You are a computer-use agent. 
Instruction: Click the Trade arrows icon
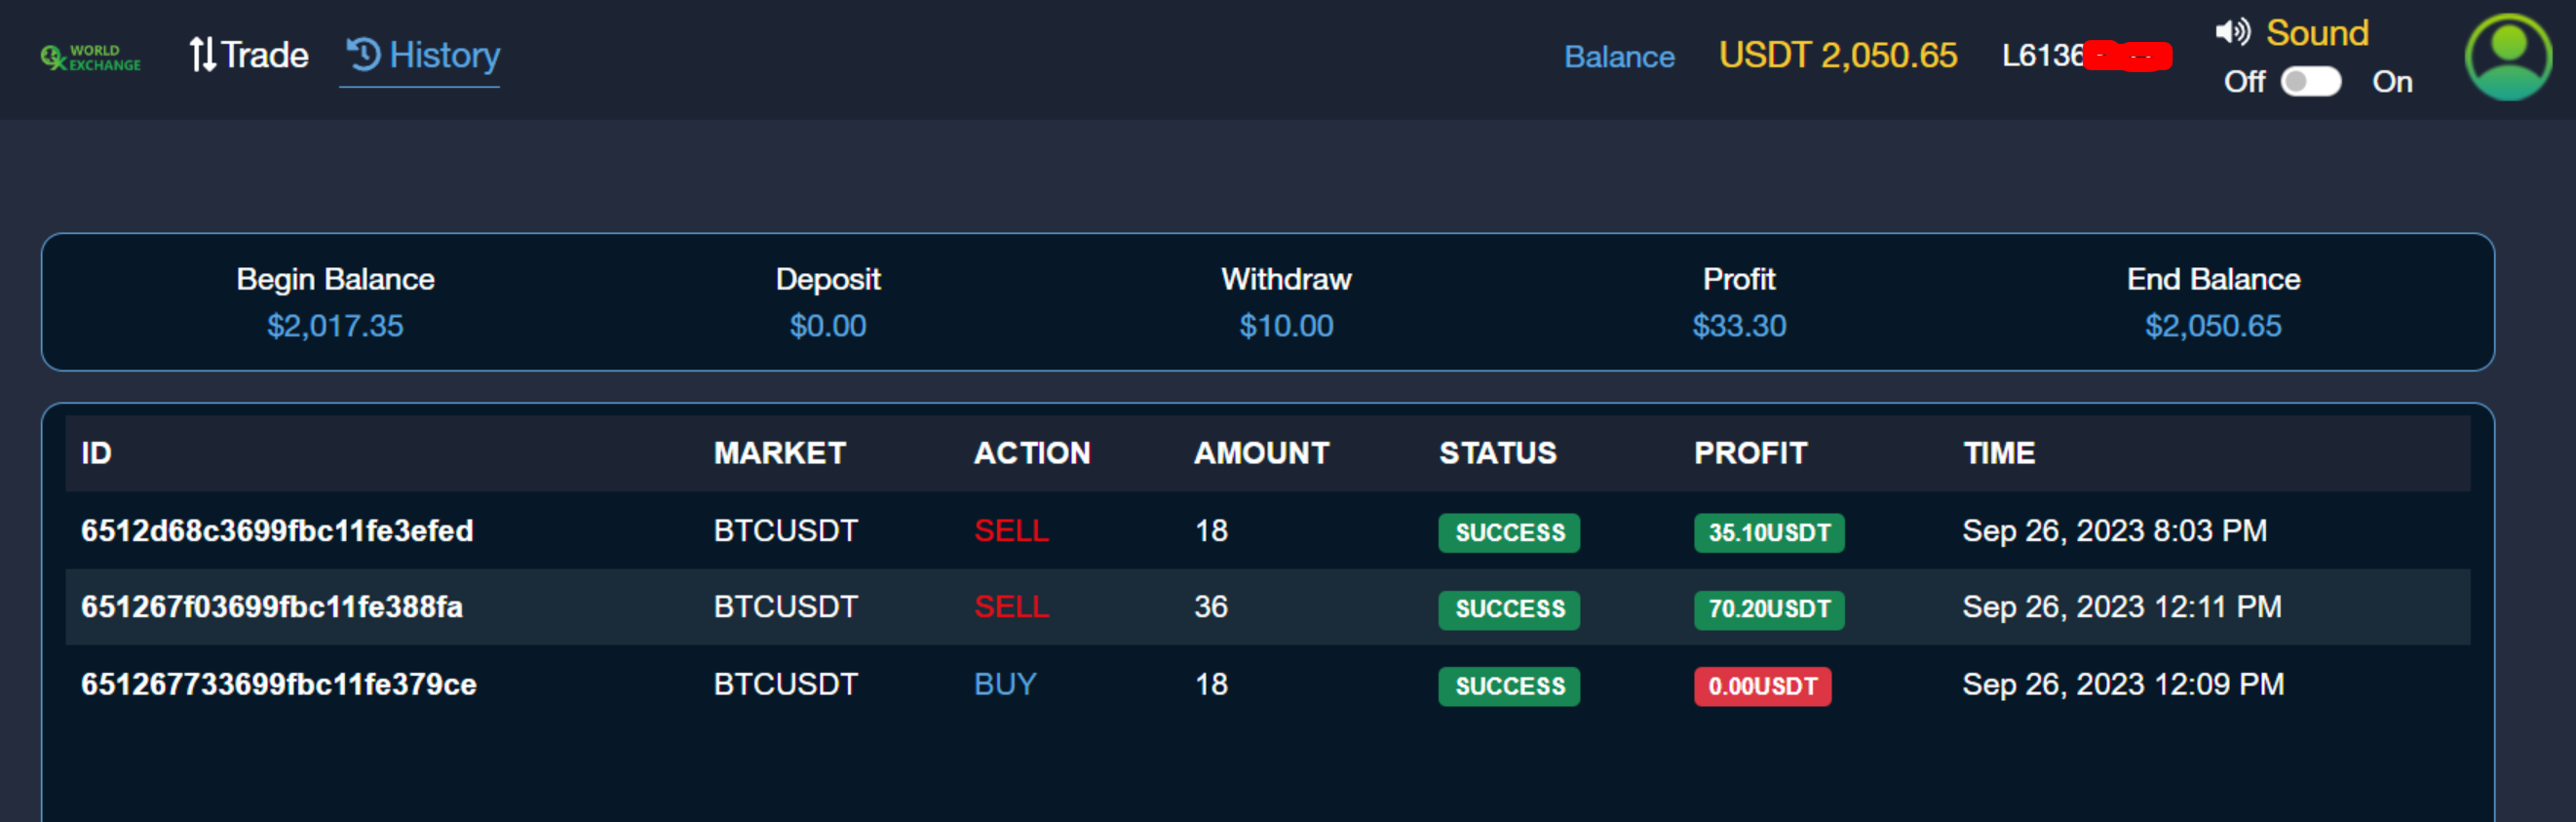(202, 55)
